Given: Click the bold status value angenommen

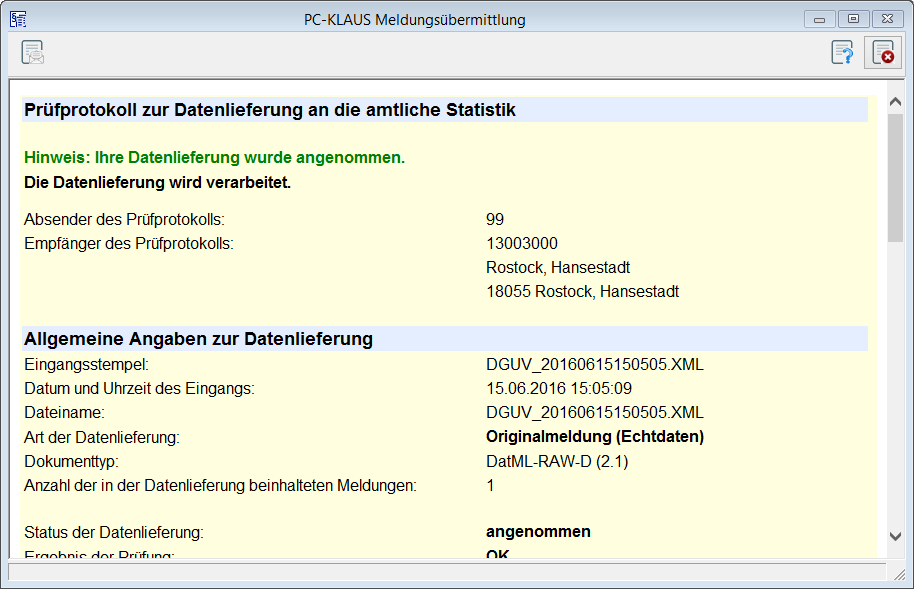Looking at the screenshot, I should [x=538, y=532].
